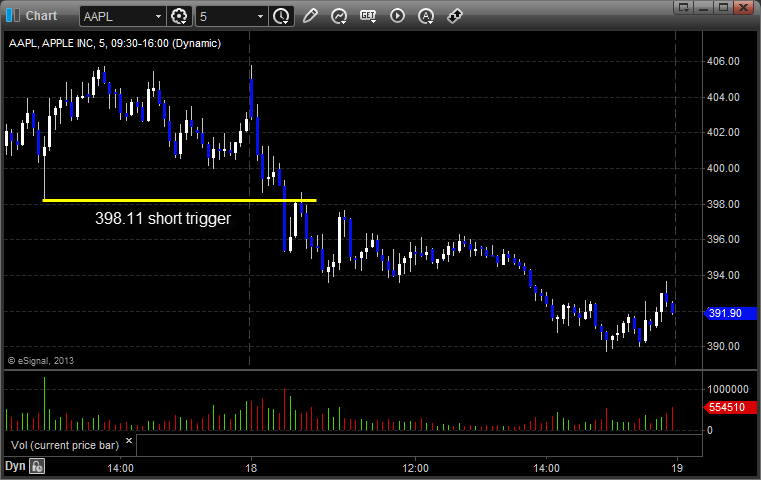Open the time template clock icon
The height and width of the screenshot is (480, 761).
[281, 17]
